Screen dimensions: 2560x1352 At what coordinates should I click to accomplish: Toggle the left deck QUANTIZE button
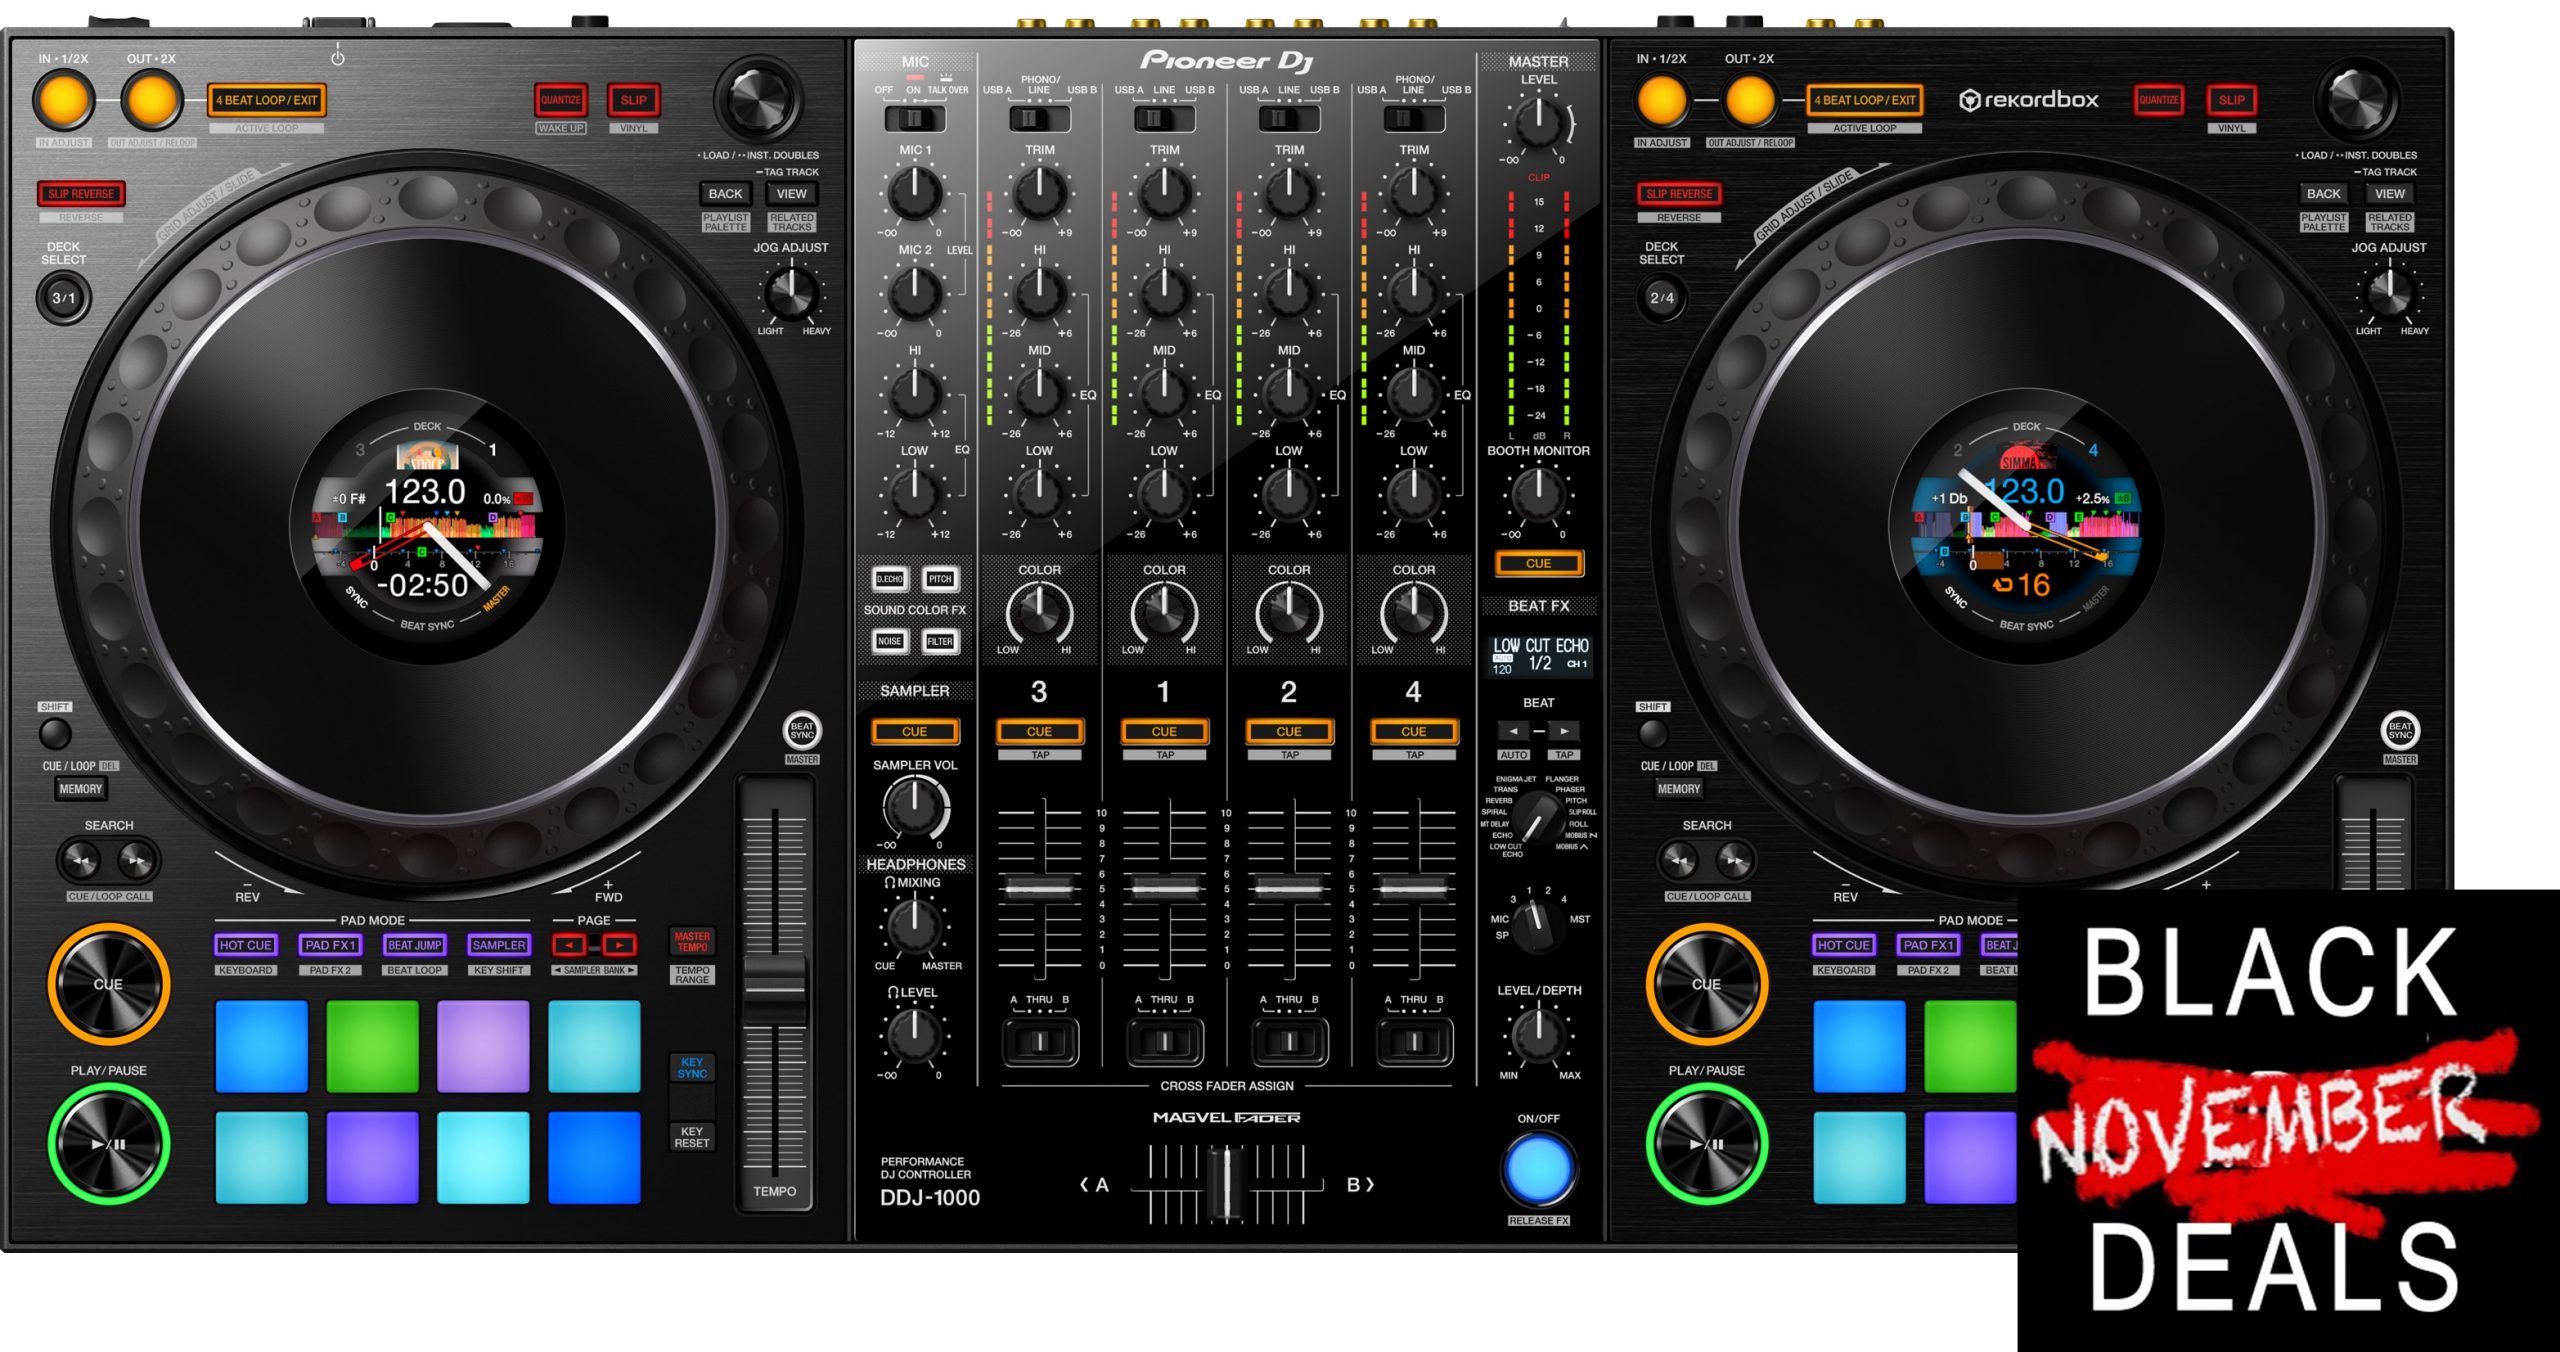click(x=560, y=100)
